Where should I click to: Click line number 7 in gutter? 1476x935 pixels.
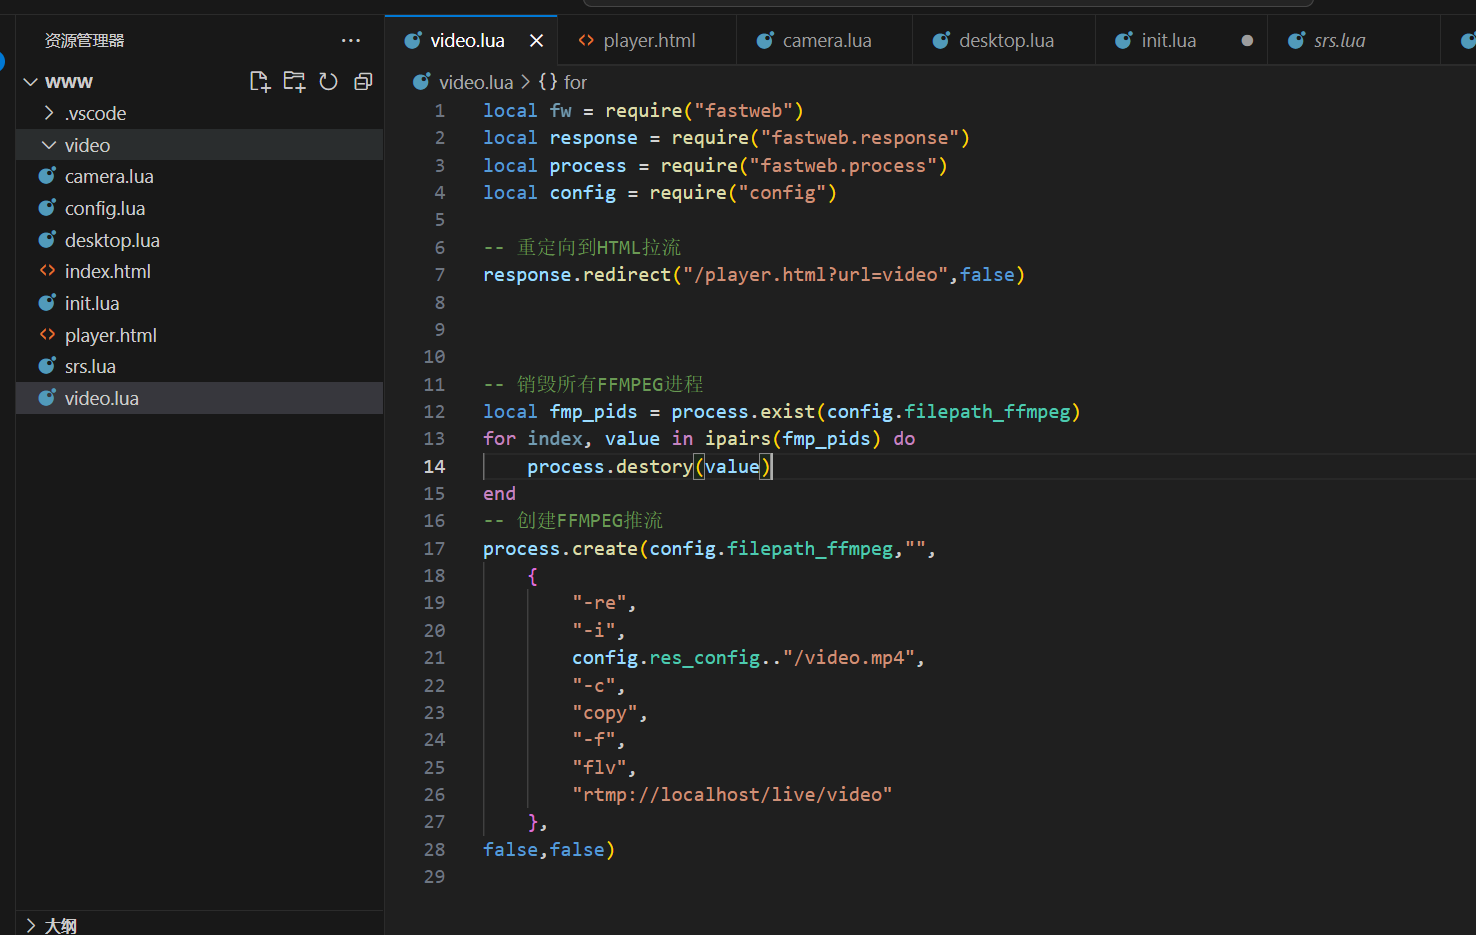(440, 274)
